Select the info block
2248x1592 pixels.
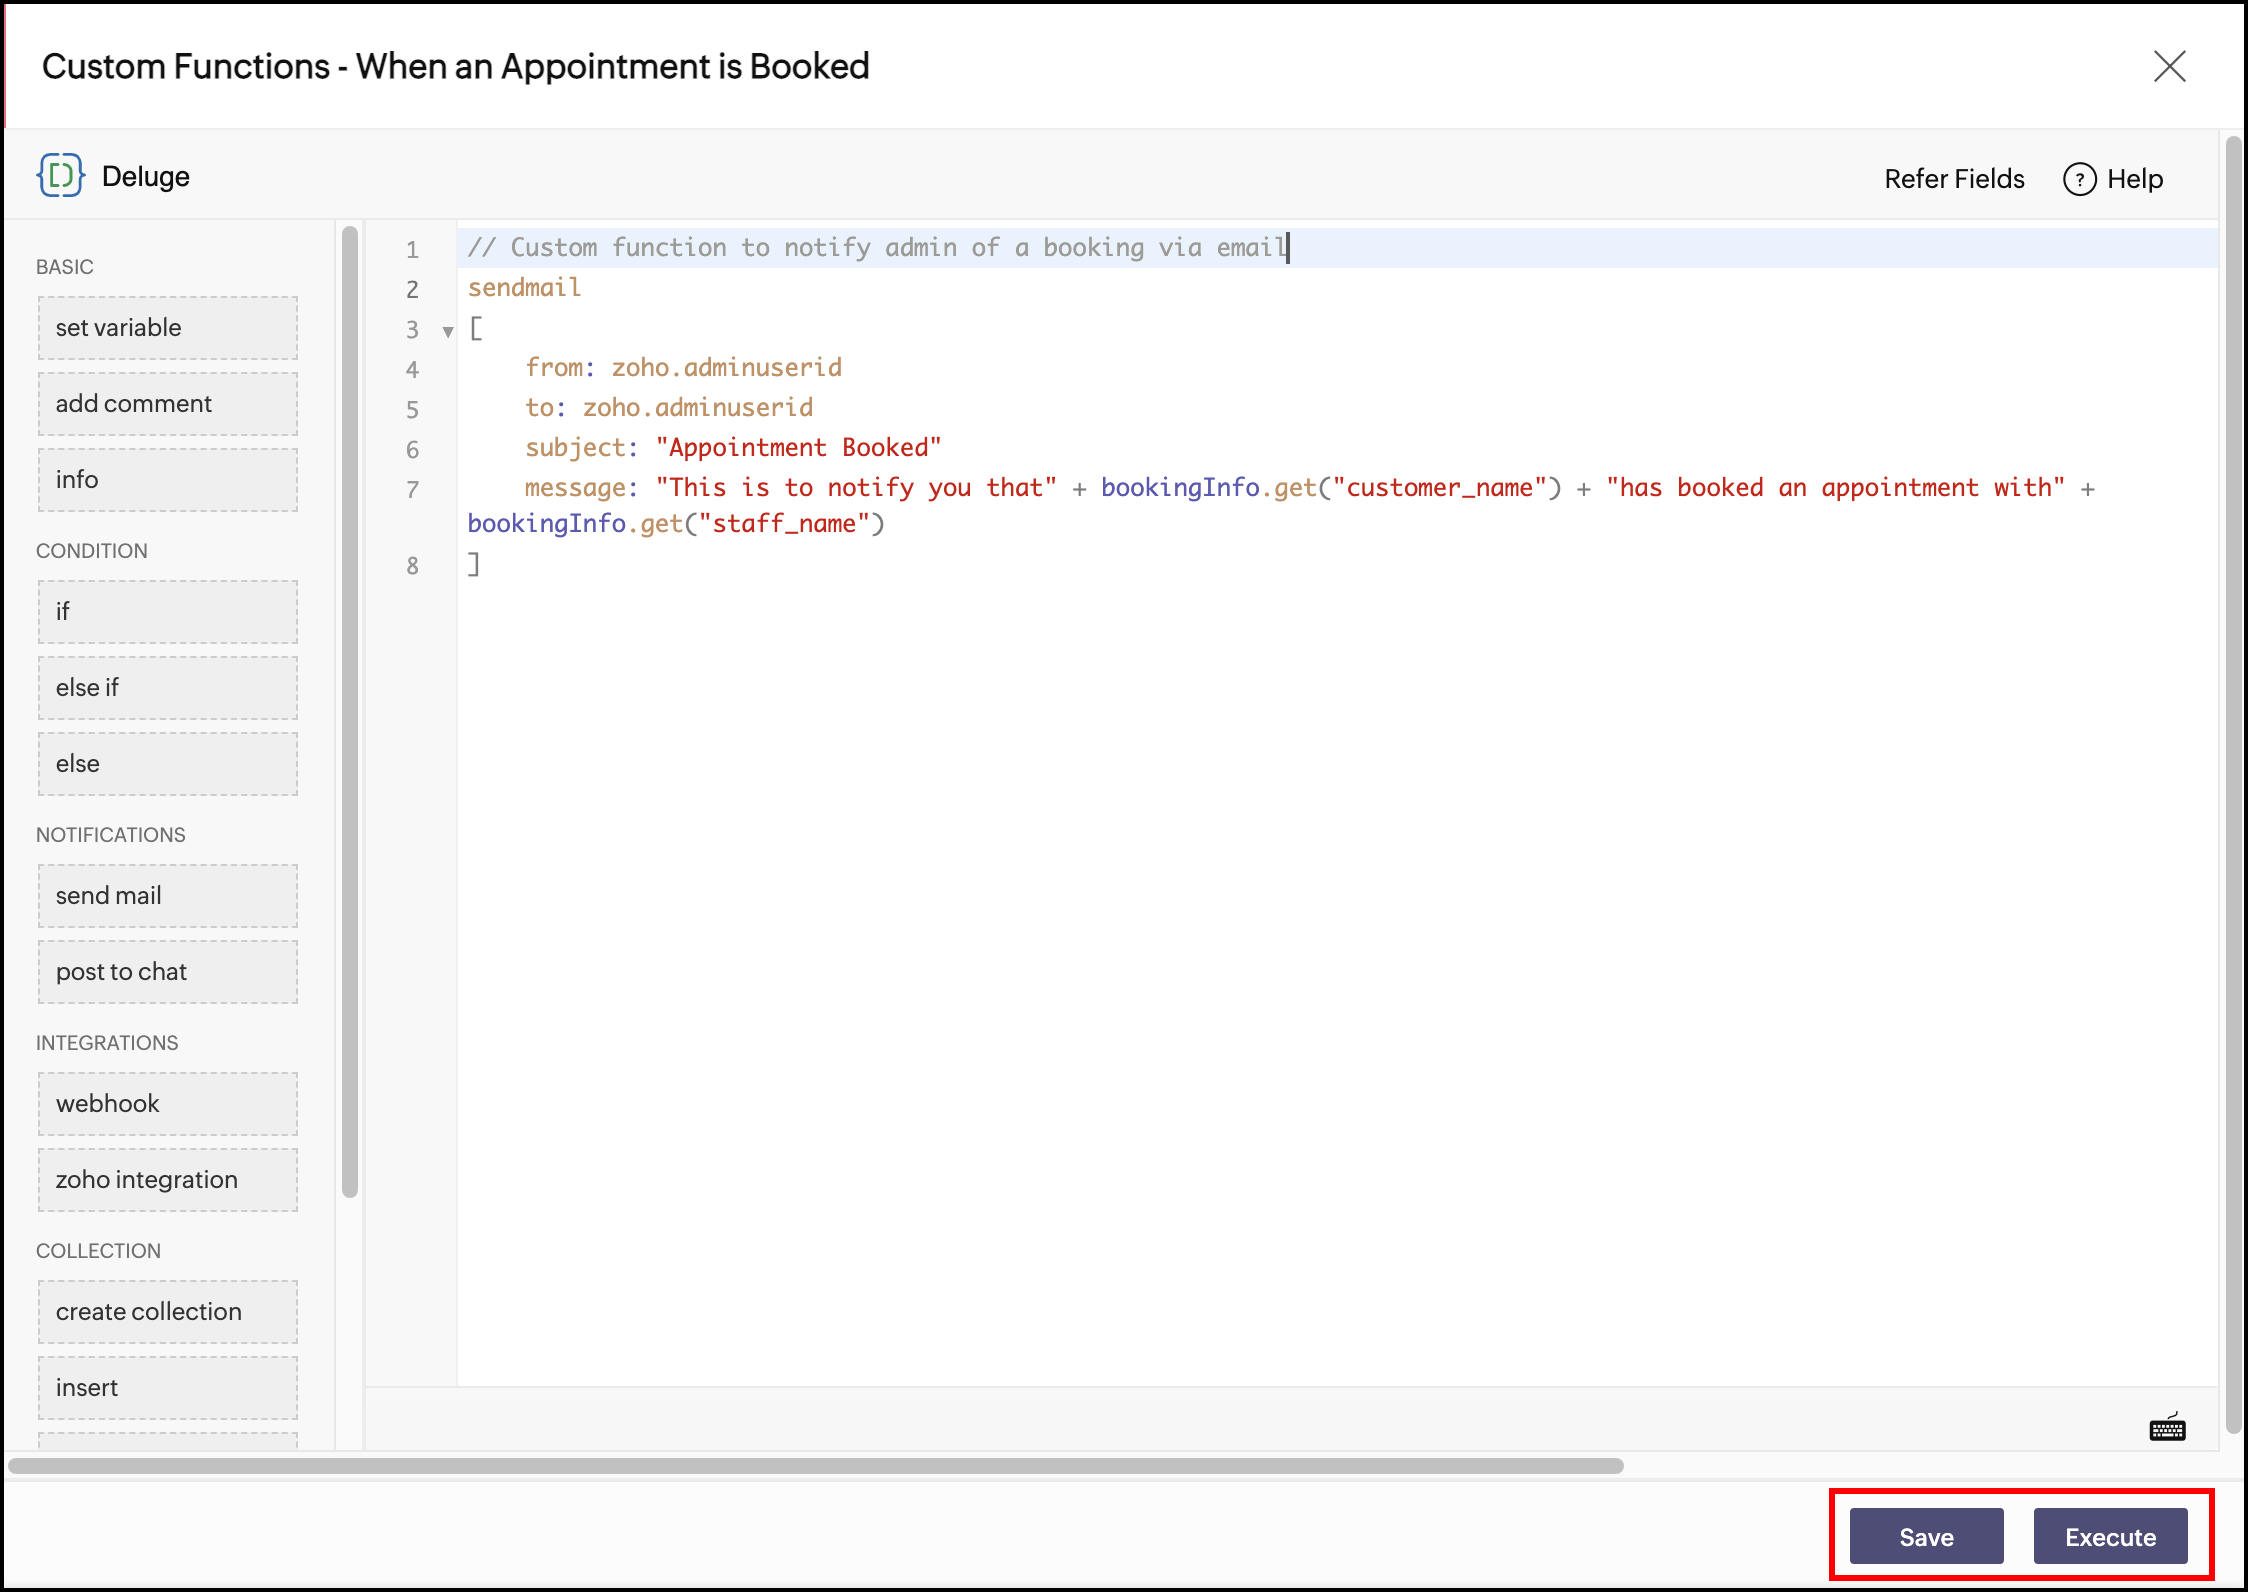168,480
